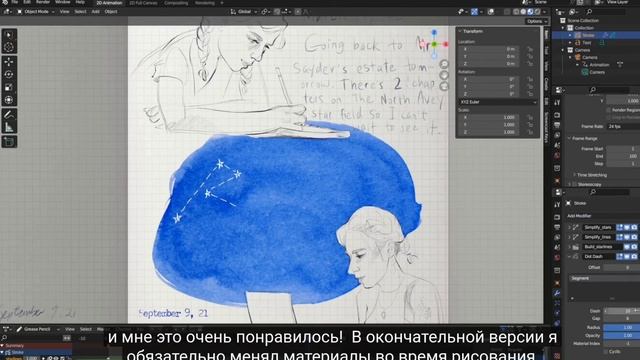Open the Frame Rate 24 fps dropdown
640x360 pixels.
pyautogui.click(x=623, y=127)
